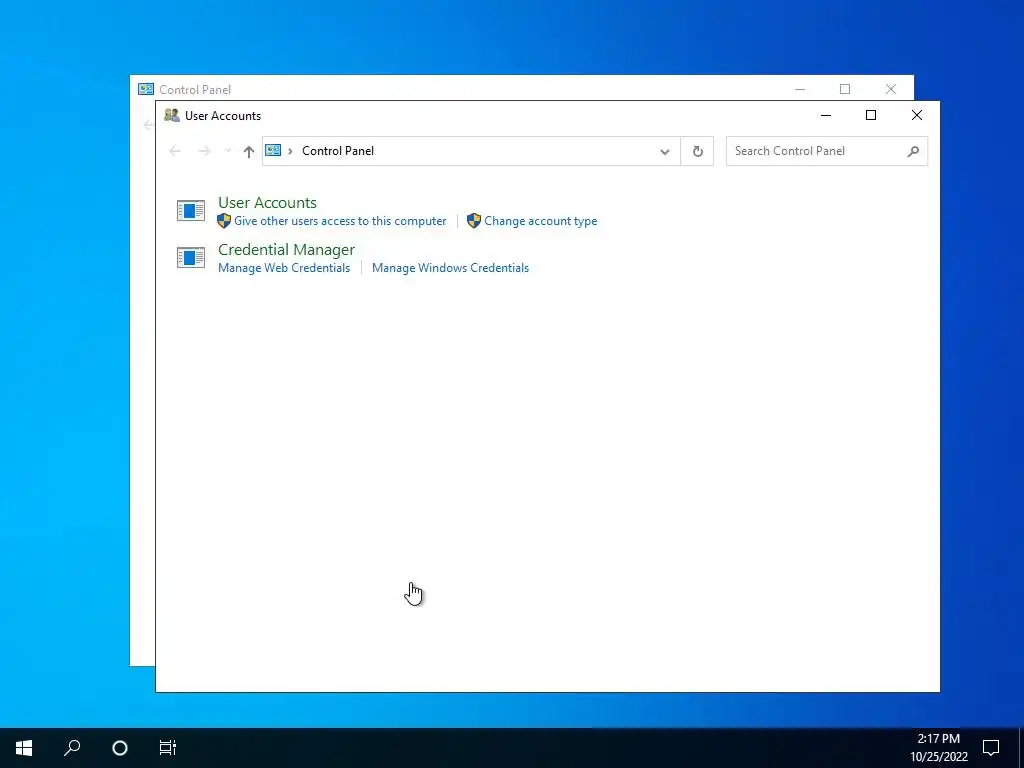Expand the address bar history dropdown

click(665, 152)
